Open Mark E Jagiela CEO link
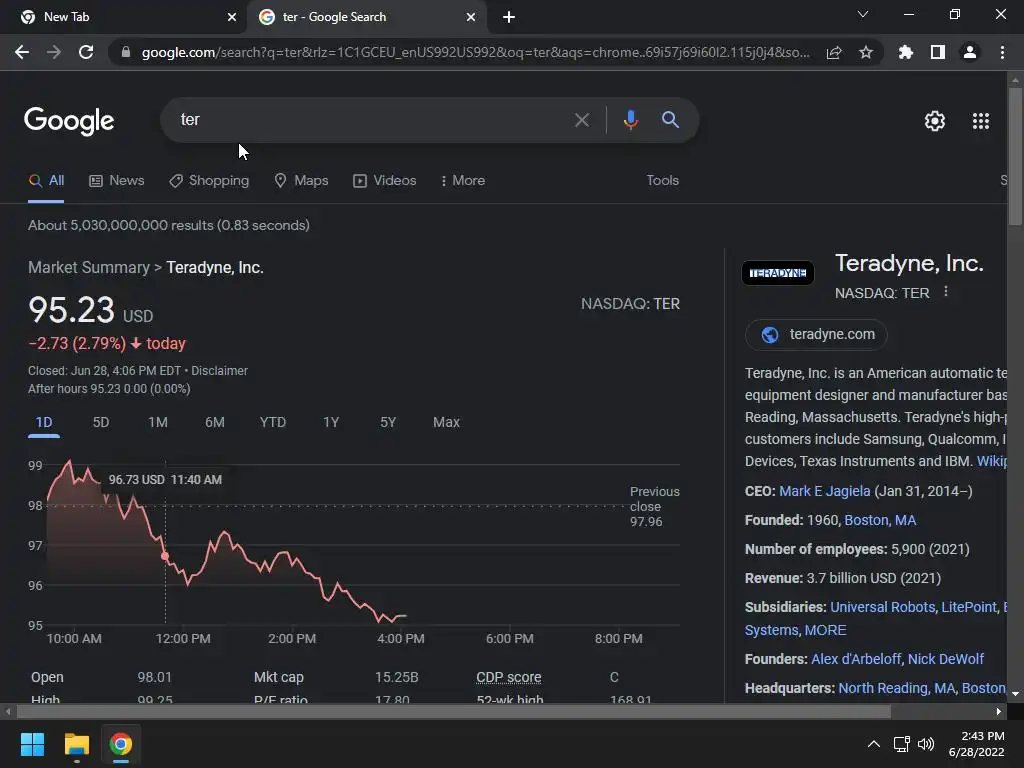This screenshot has width=1024, height=768. pyautogui.click(x=825, y=491)
